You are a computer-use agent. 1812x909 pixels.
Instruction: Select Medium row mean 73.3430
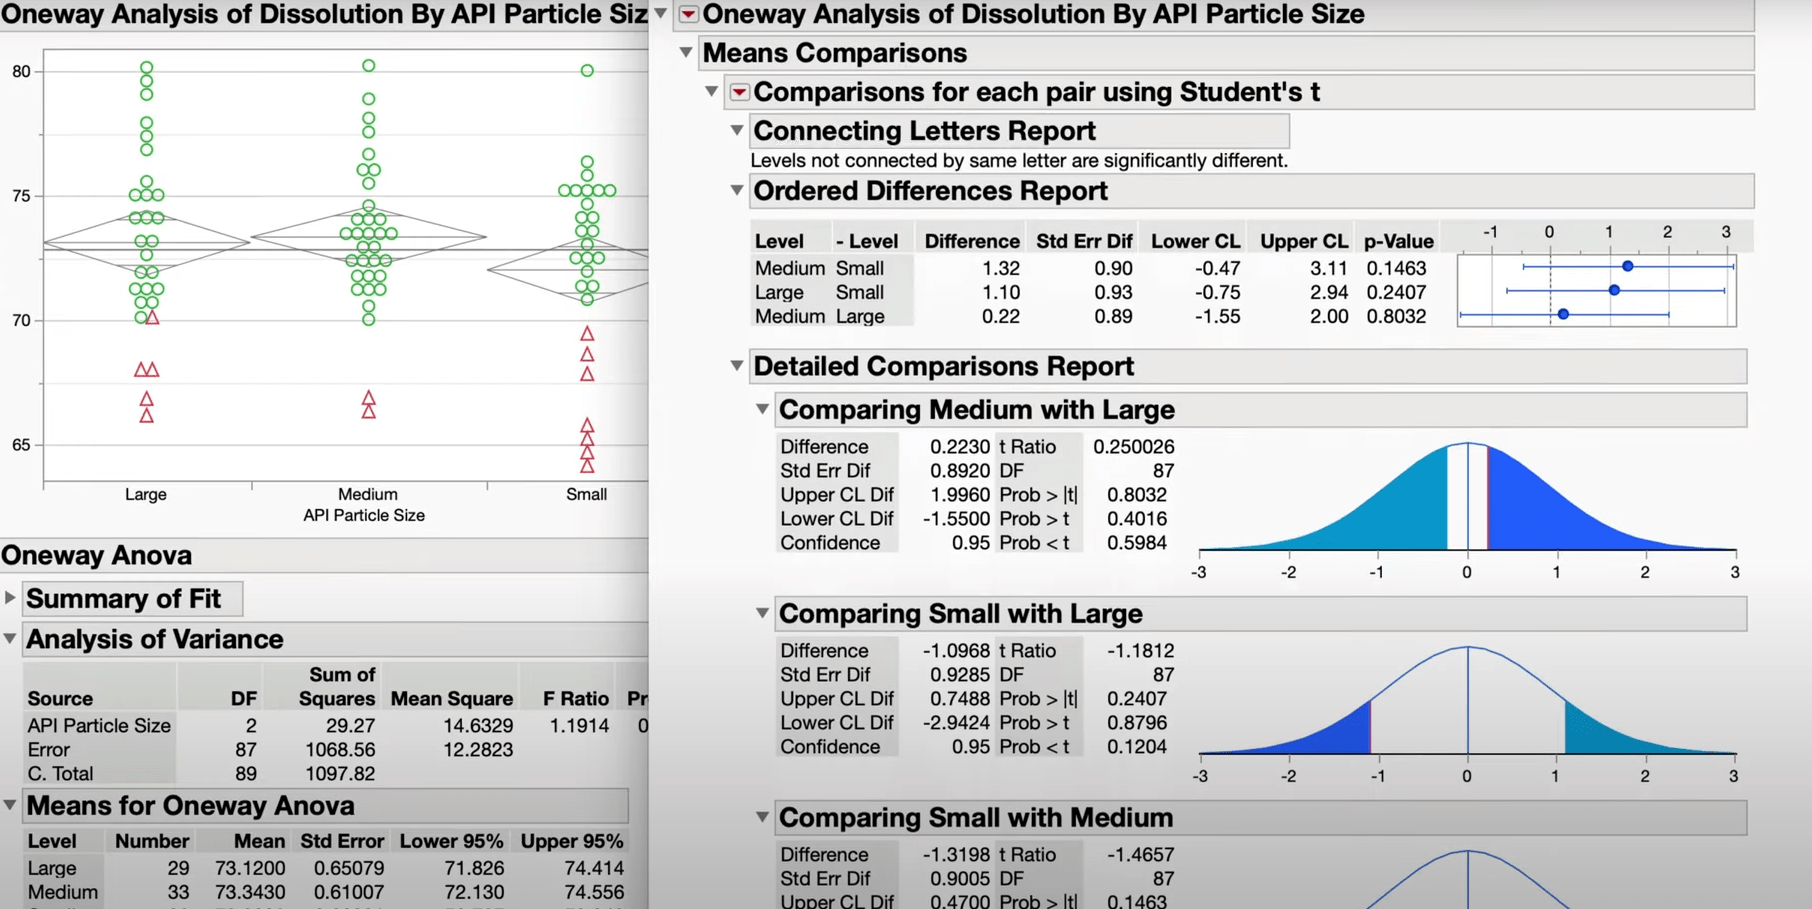(250, 892)
